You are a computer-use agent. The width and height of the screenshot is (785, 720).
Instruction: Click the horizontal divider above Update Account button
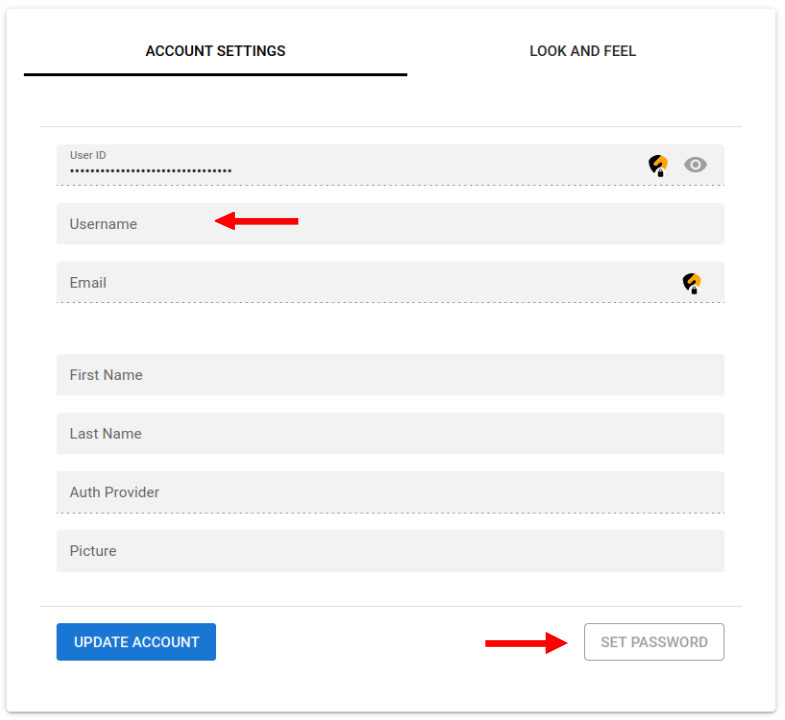(390, 606)
